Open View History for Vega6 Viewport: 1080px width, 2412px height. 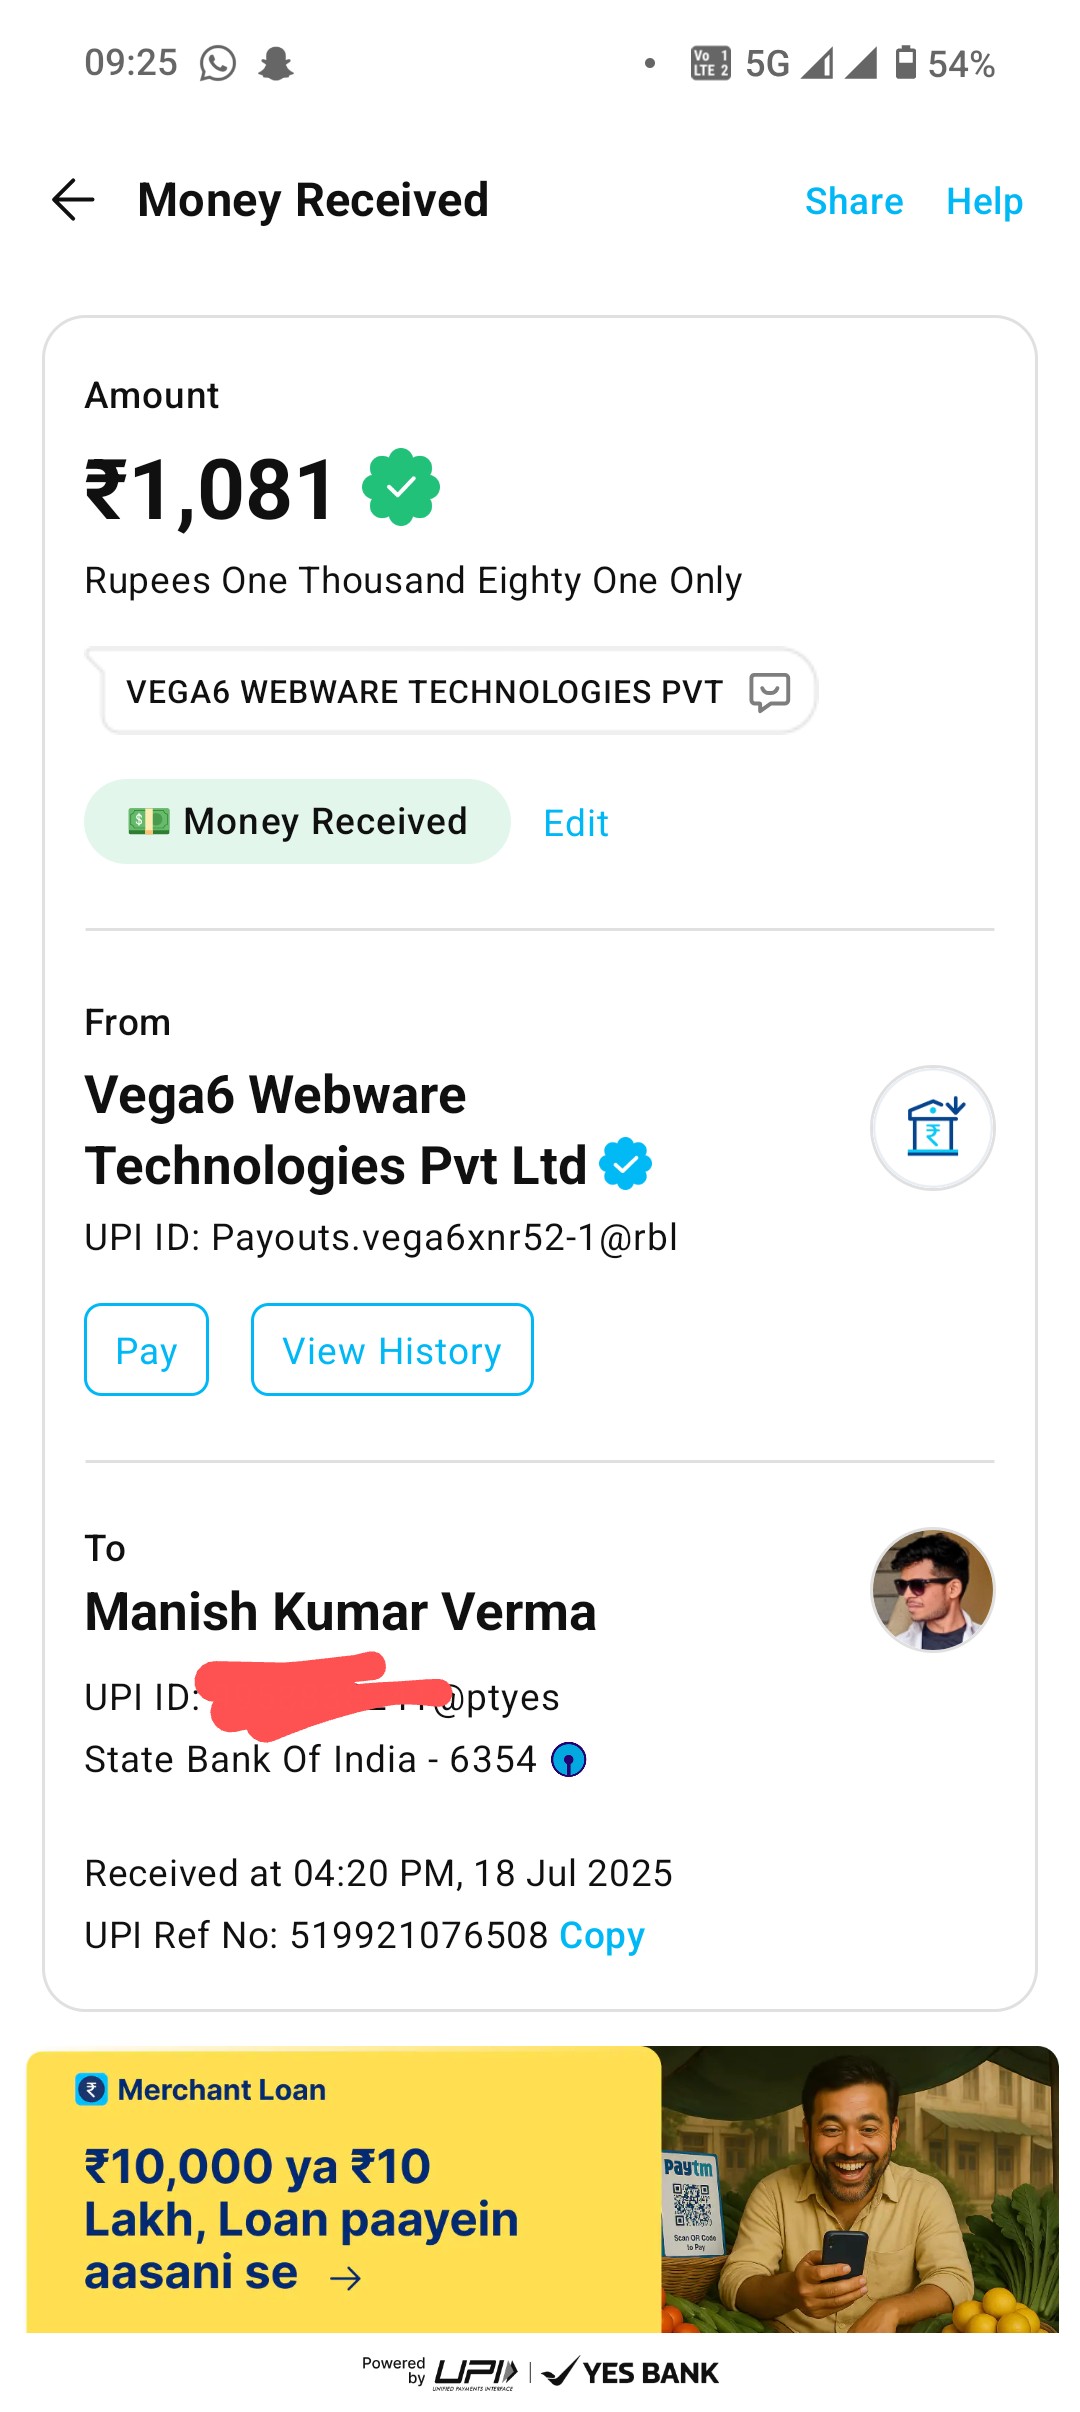click(392, 1350)
